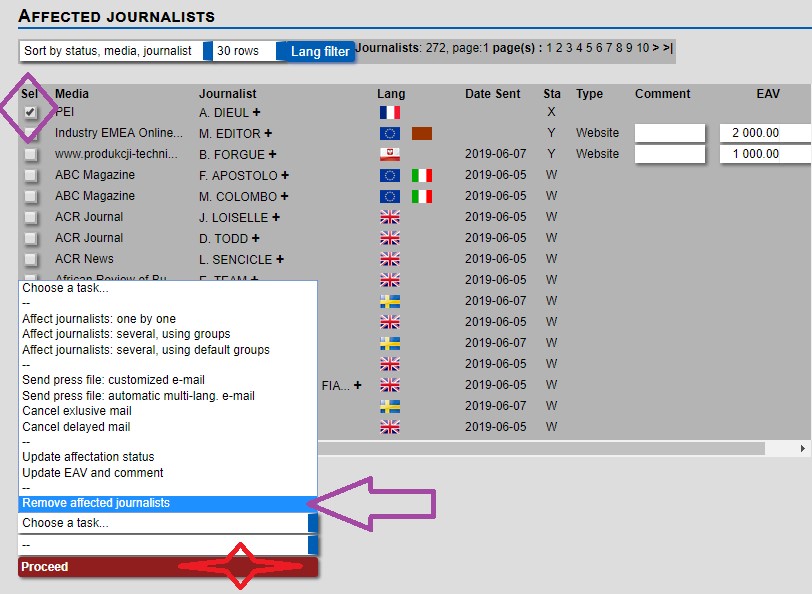Open the Sort by status, media, journalist dropdown
The width and height of the screenshot is (812, 594).
tap(115, 51)
